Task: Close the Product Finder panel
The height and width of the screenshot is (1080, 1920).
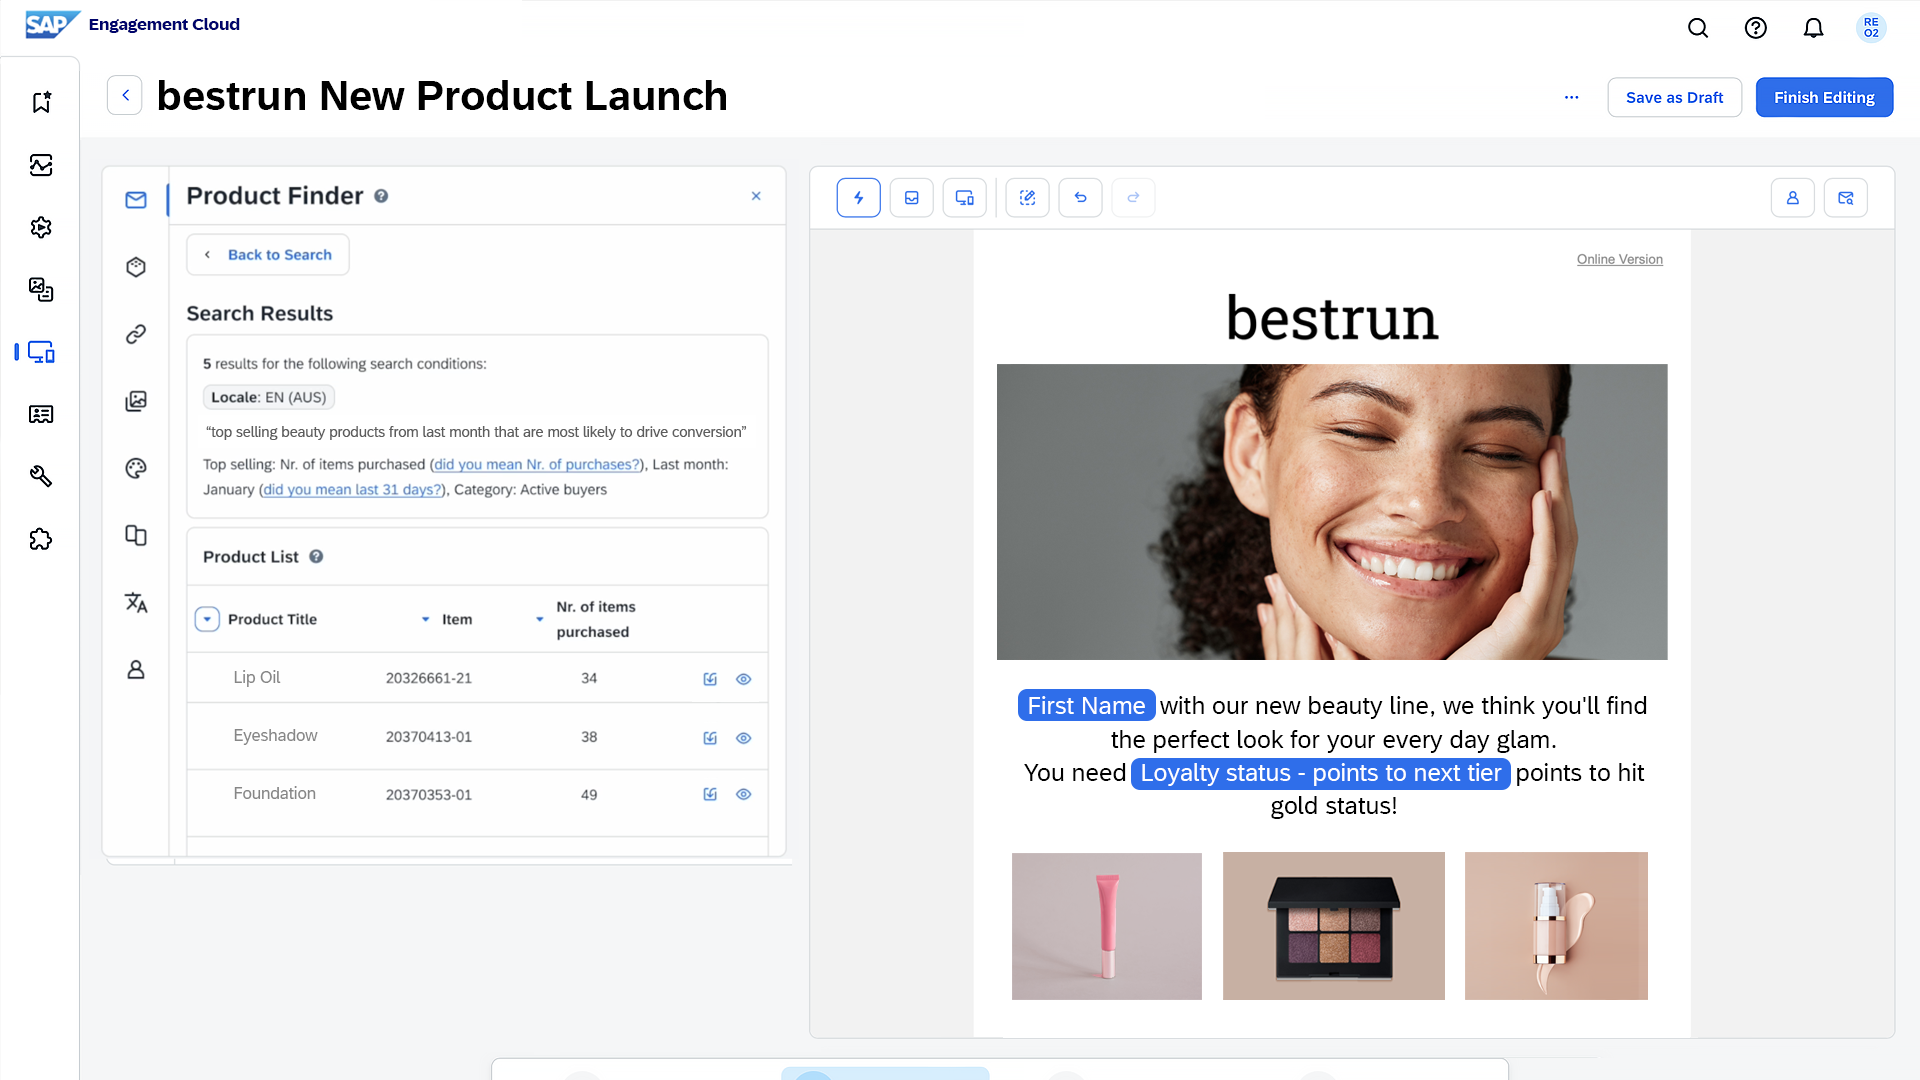Action: point(756,196)
